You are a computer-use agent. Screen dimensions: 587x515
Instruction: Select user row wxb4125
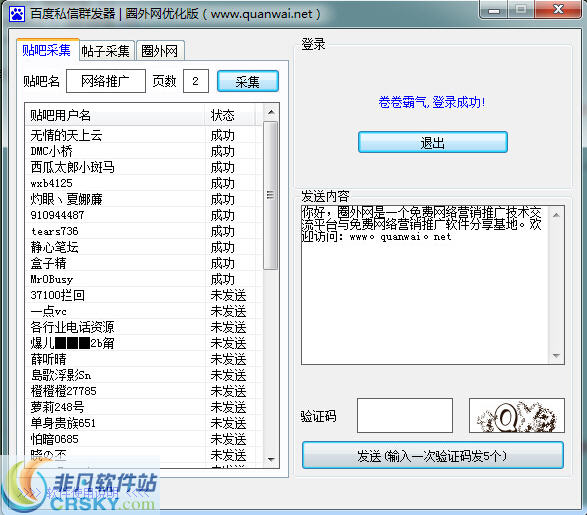click(144, 183)
